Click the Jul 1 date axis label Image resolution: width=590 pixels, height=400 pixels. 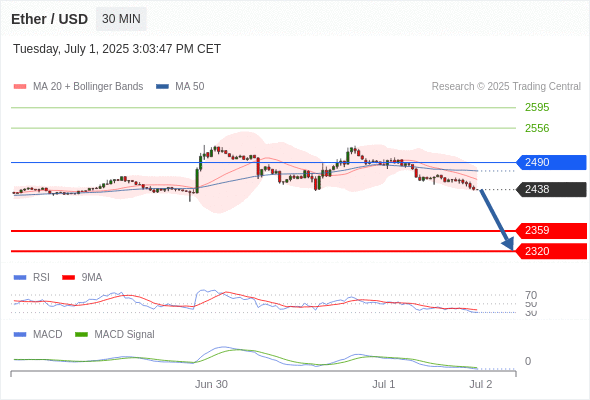[383, 384]
